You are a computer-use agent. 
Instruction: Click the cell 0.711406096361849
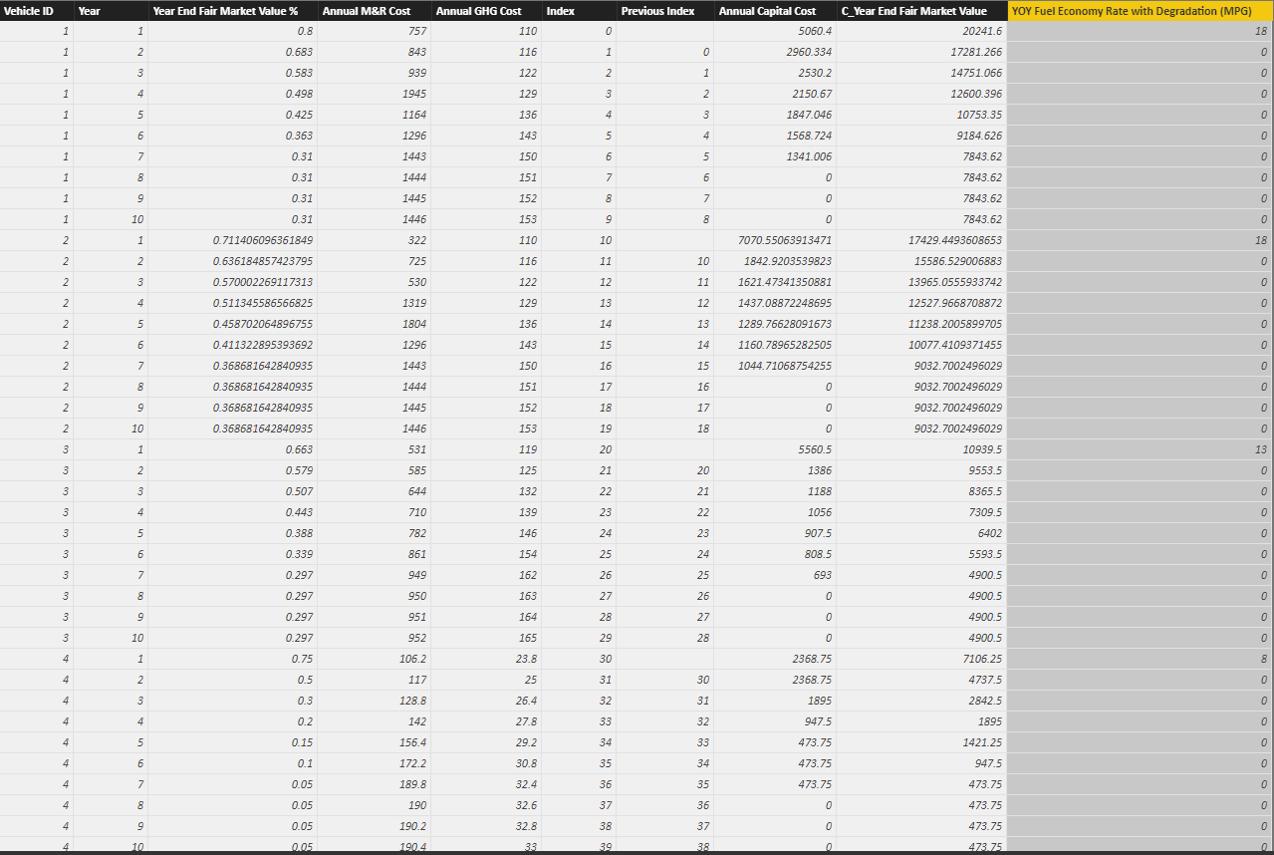(x=232, y=241)
